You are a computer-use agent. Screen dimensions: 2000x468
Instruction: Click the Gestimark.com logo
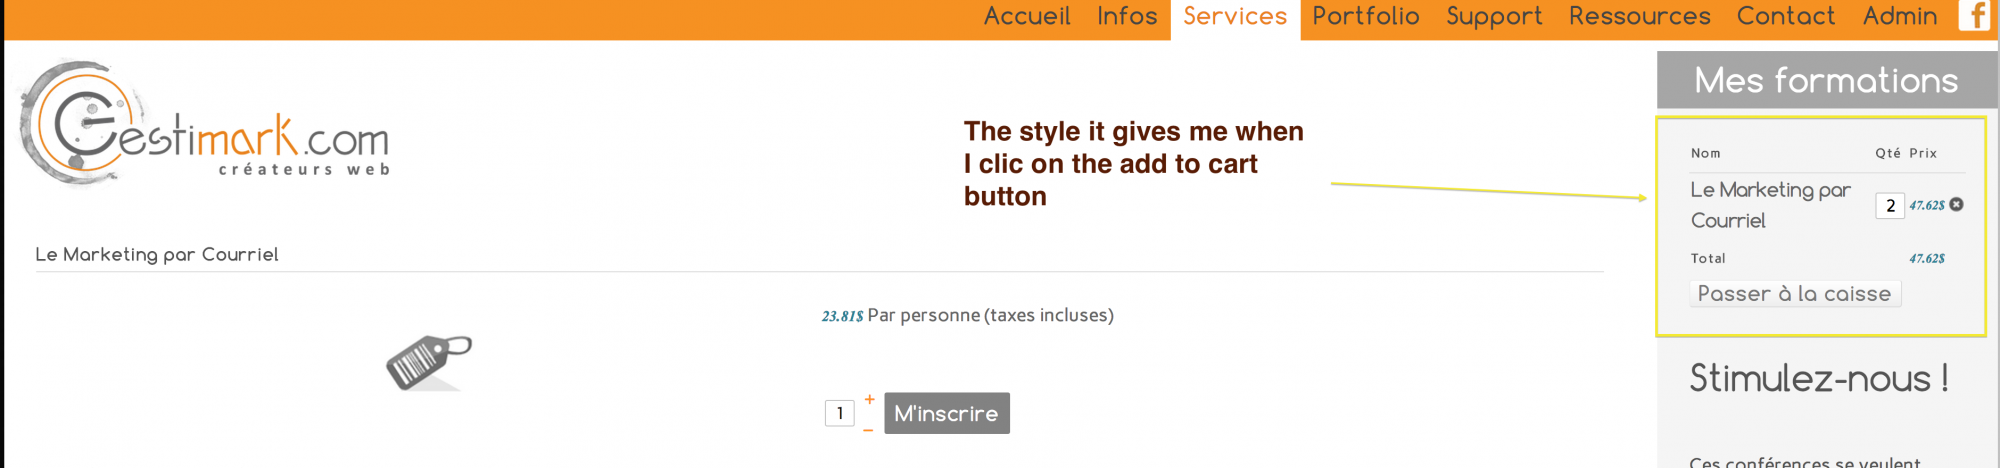click(204, 122)
